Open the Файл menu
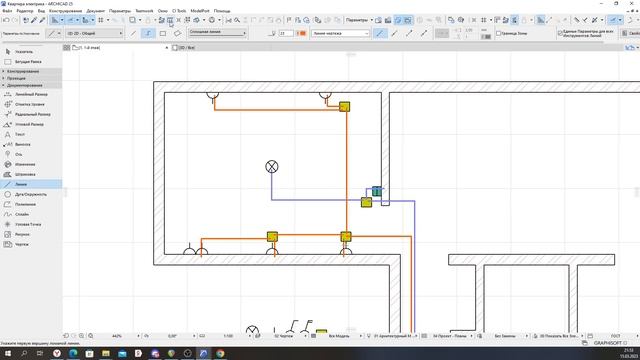This screenshot has height=360, width=640. pyautogui.click(x=7, y=11)
